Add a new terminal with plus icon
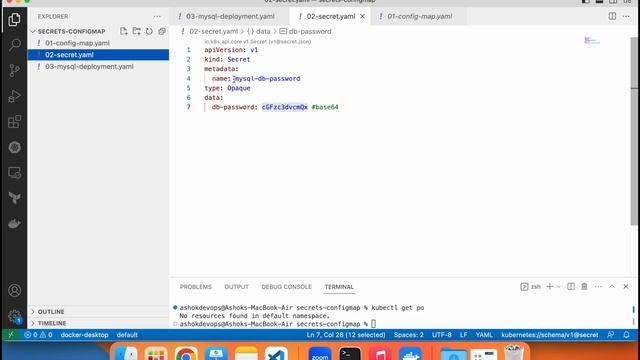640x360 pixels. coord(550,287)
